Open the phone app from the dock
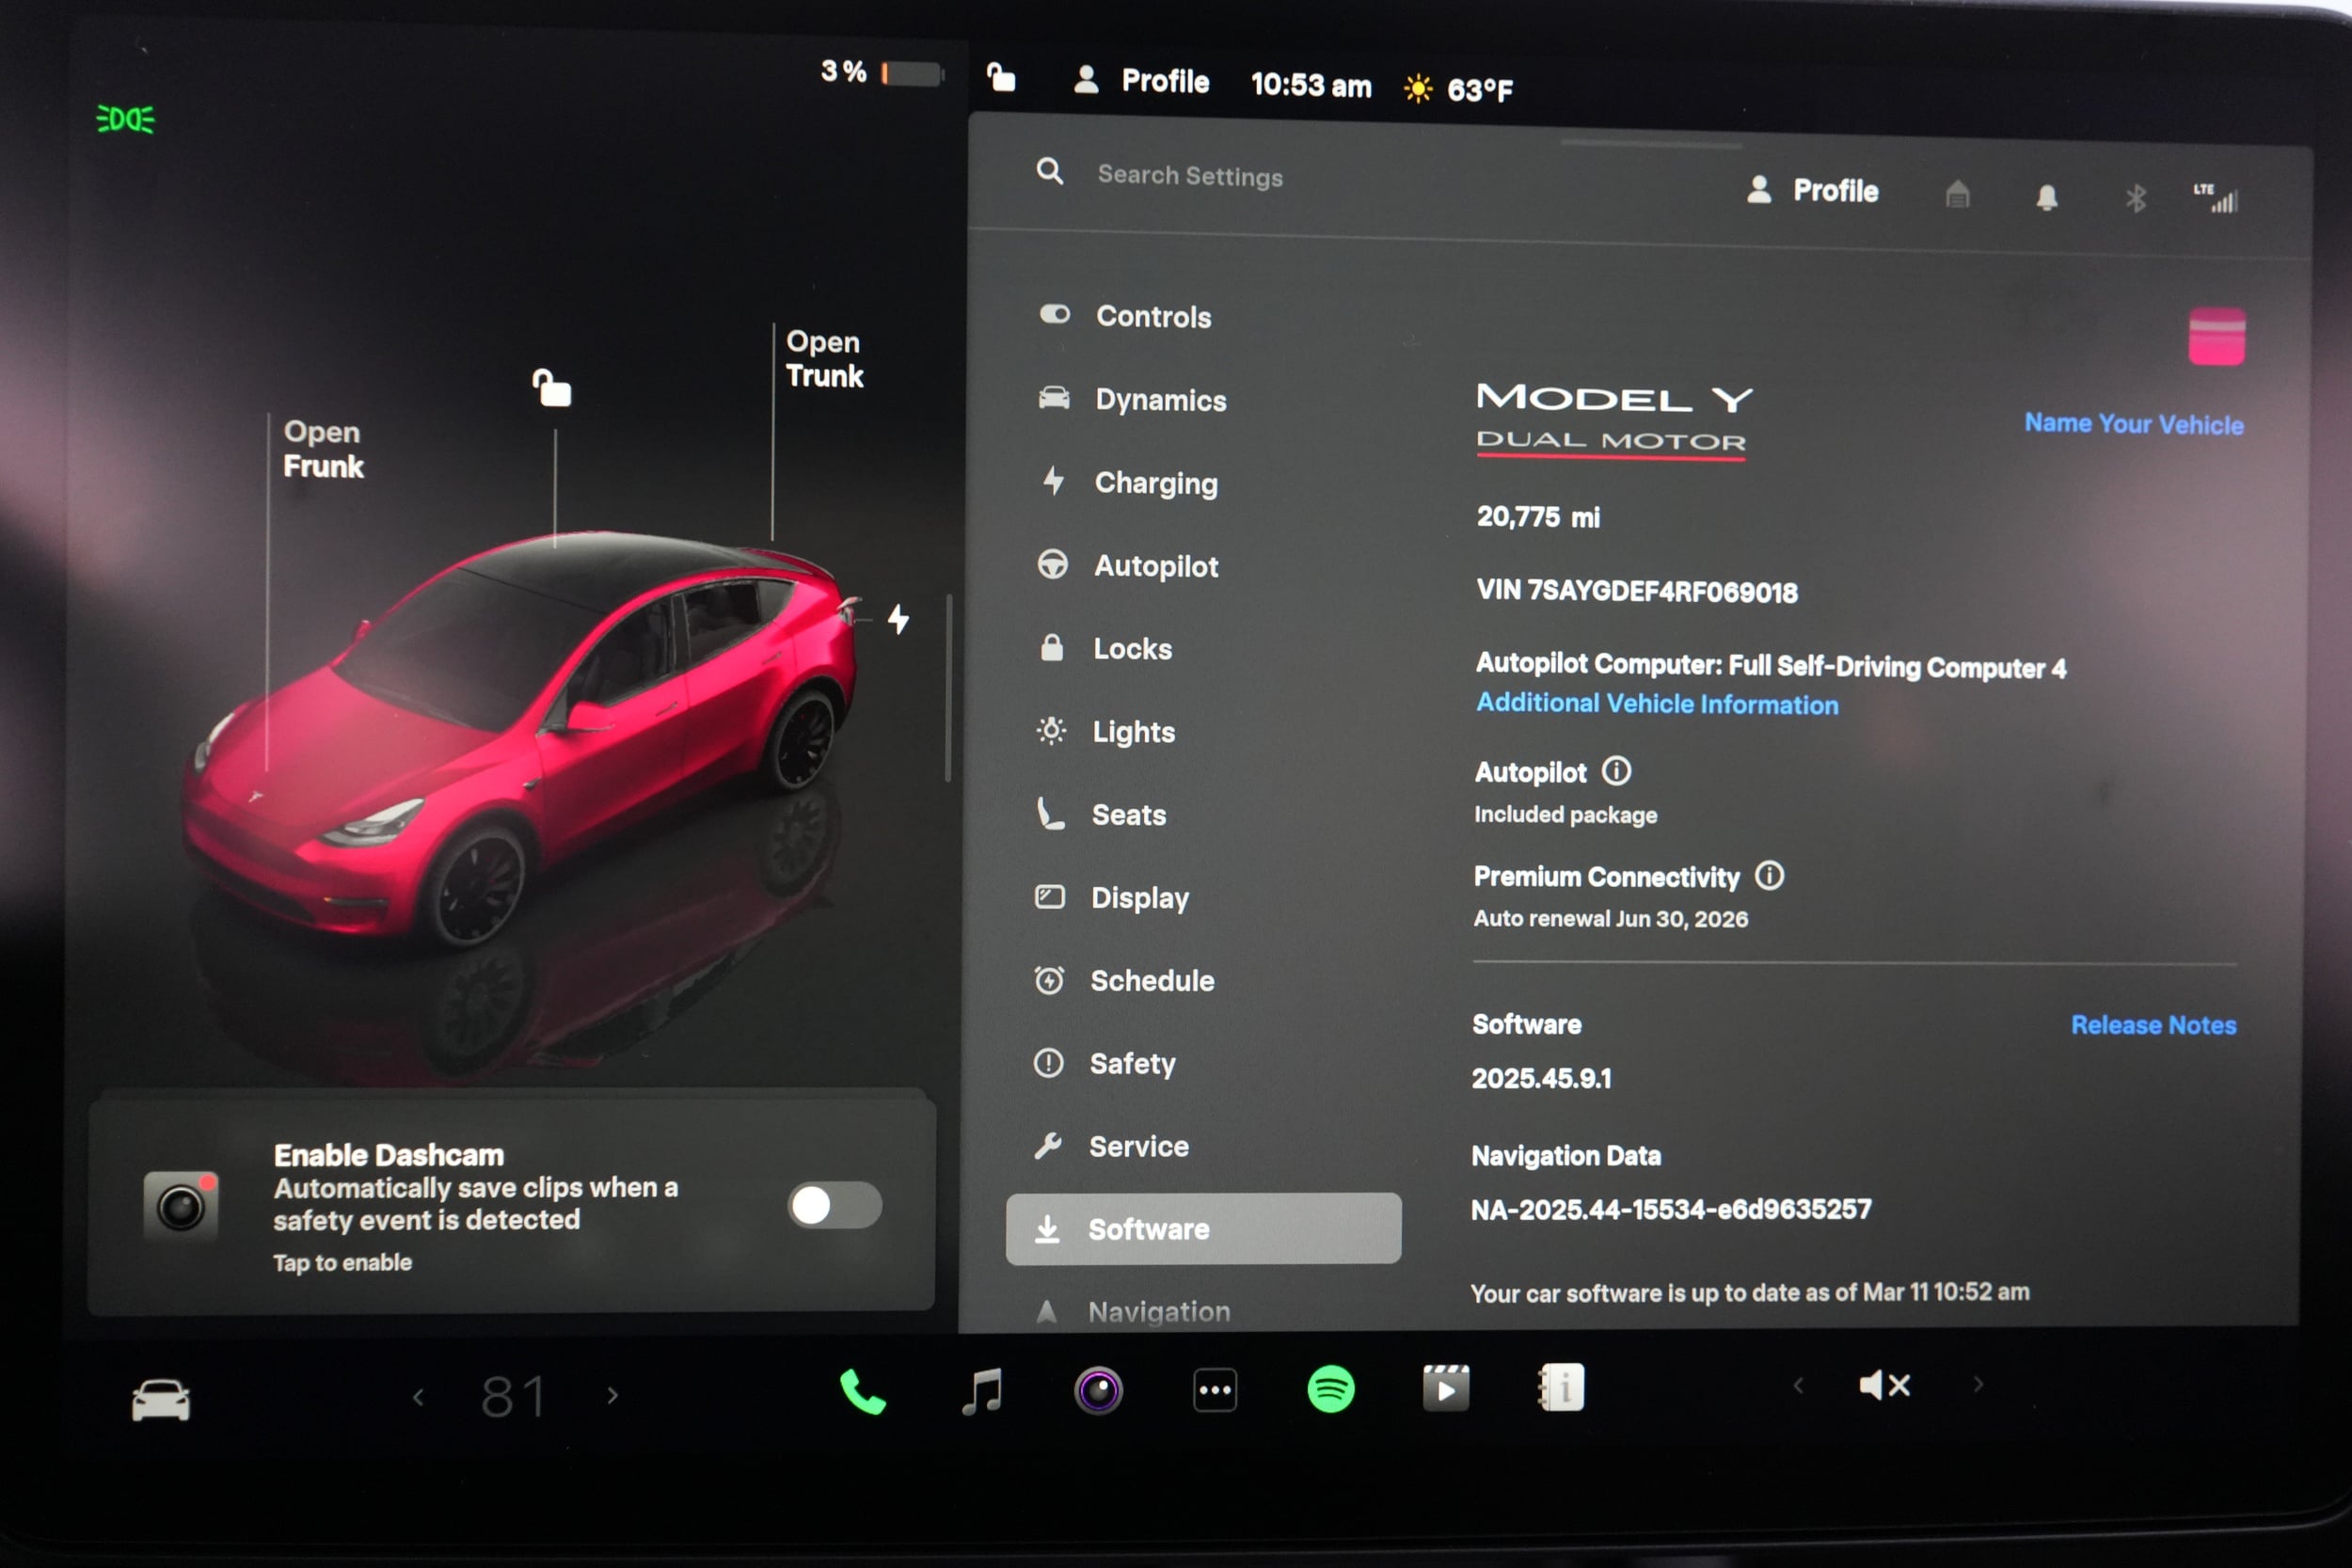Screen dimensions: 2352x1568 point(861,1389)
